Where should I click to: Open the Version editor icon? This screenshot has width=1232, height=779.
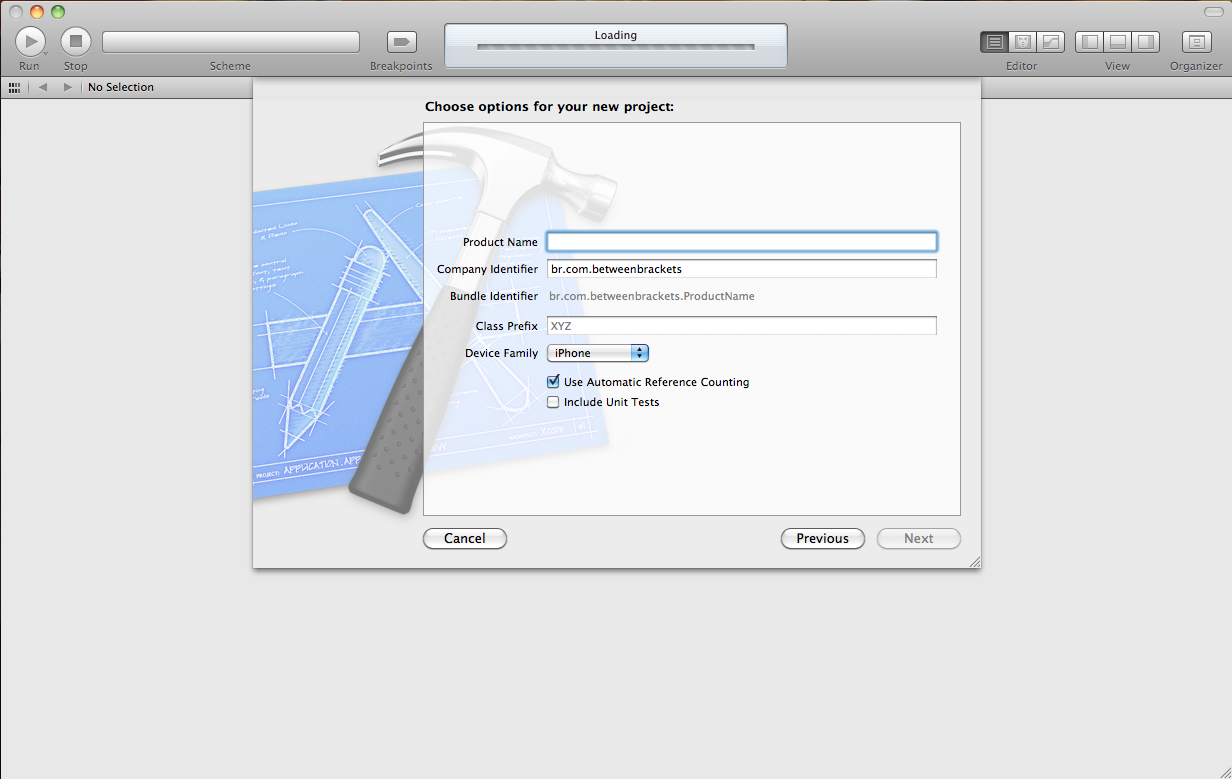(1051, 41)
